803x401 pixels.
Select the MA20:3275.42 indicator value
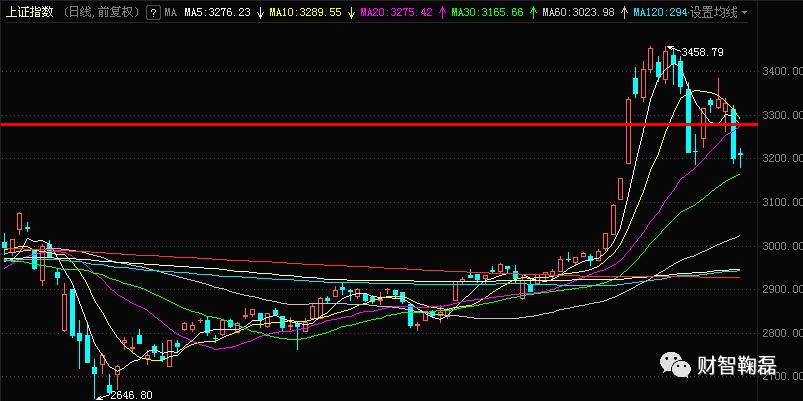coord(396,13)
